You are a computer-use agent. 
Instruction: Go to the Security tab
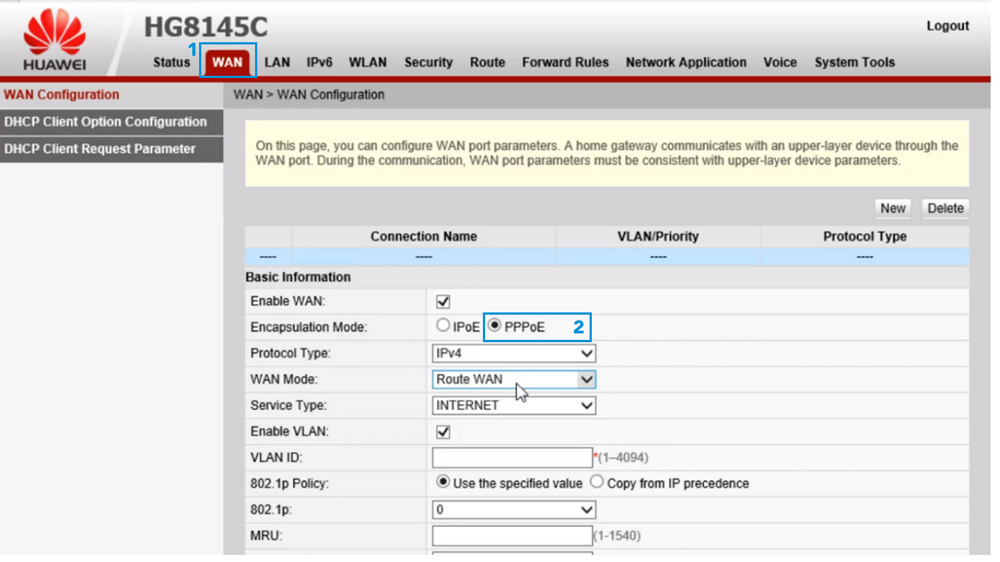pos(429,63)
